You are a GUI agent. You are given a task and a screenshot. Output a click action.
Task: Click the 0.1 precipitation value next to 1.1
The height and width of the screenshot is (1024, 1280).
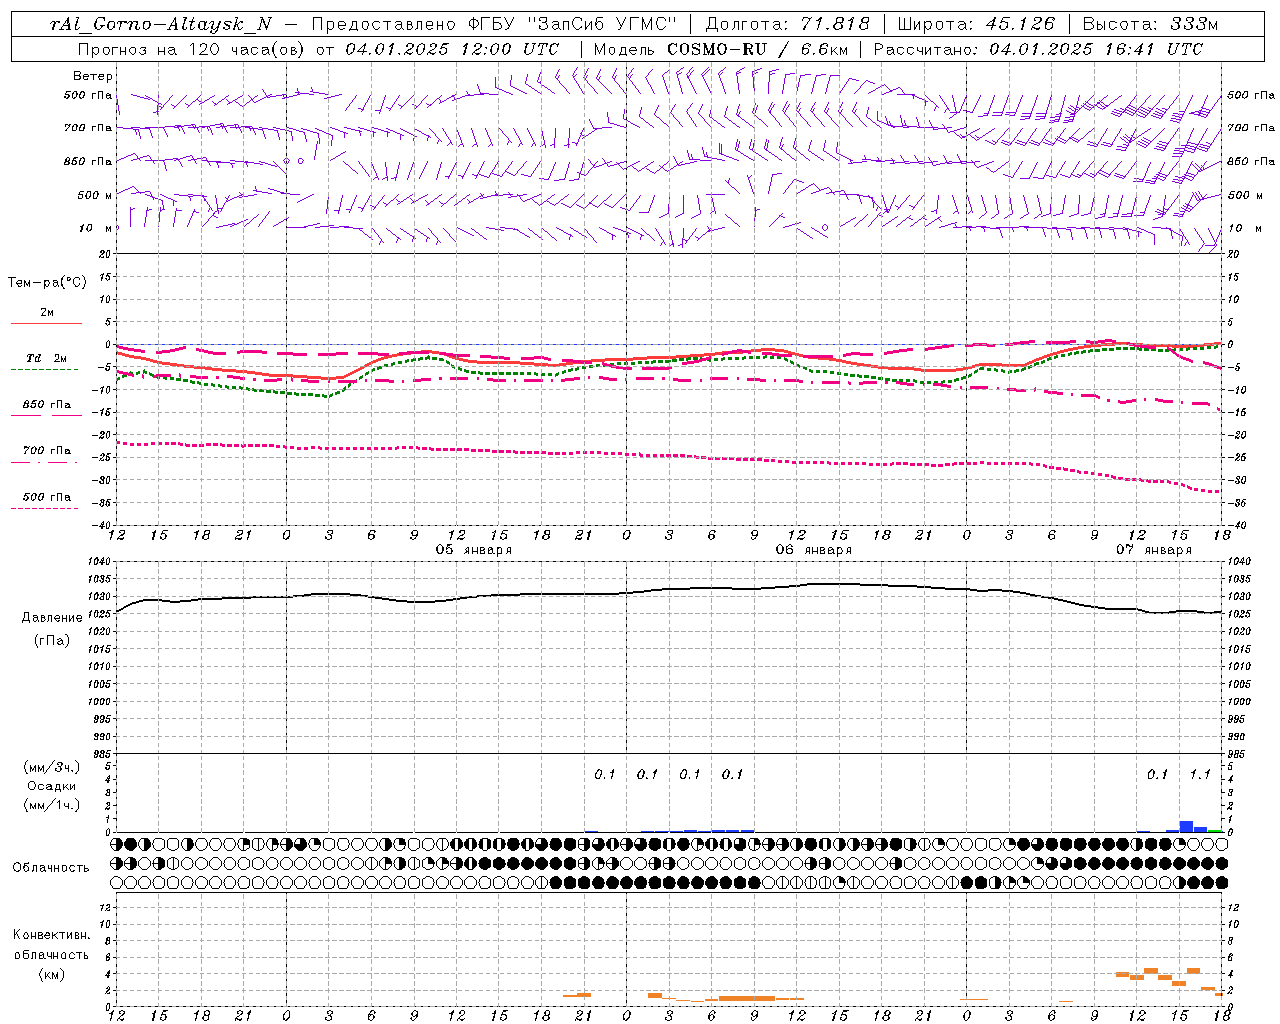(1157, 774)
